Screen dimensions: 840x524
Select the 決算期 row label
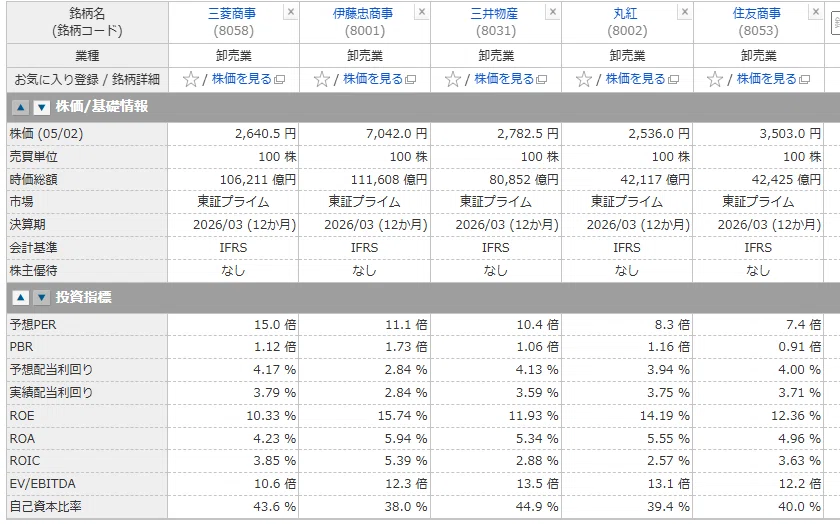27,224
